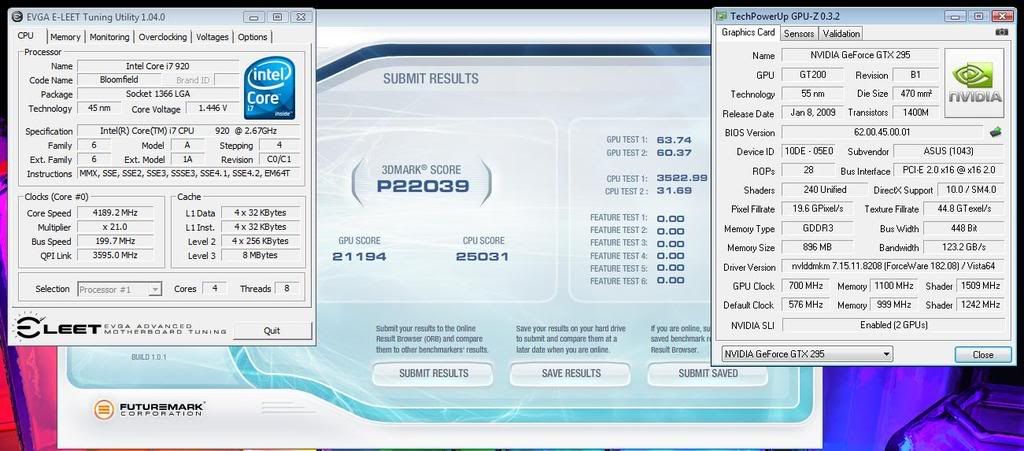The image size is (1024, 451).
Task: Open the Processor #1 selection dropdown
Action: (120, 289)
